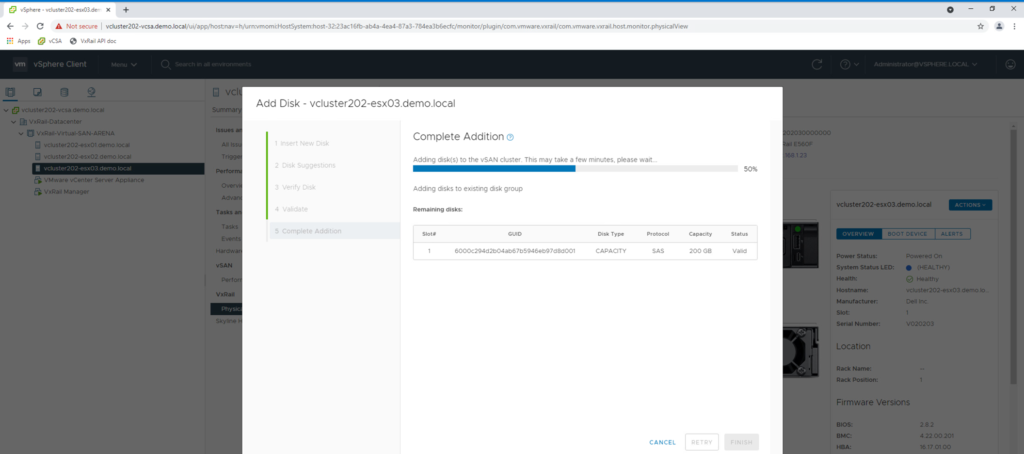Open the VMs and Templates inventory view
The height and width of the screenshot is (454, 1024).
pyautogui.click(x=37, y=92)
